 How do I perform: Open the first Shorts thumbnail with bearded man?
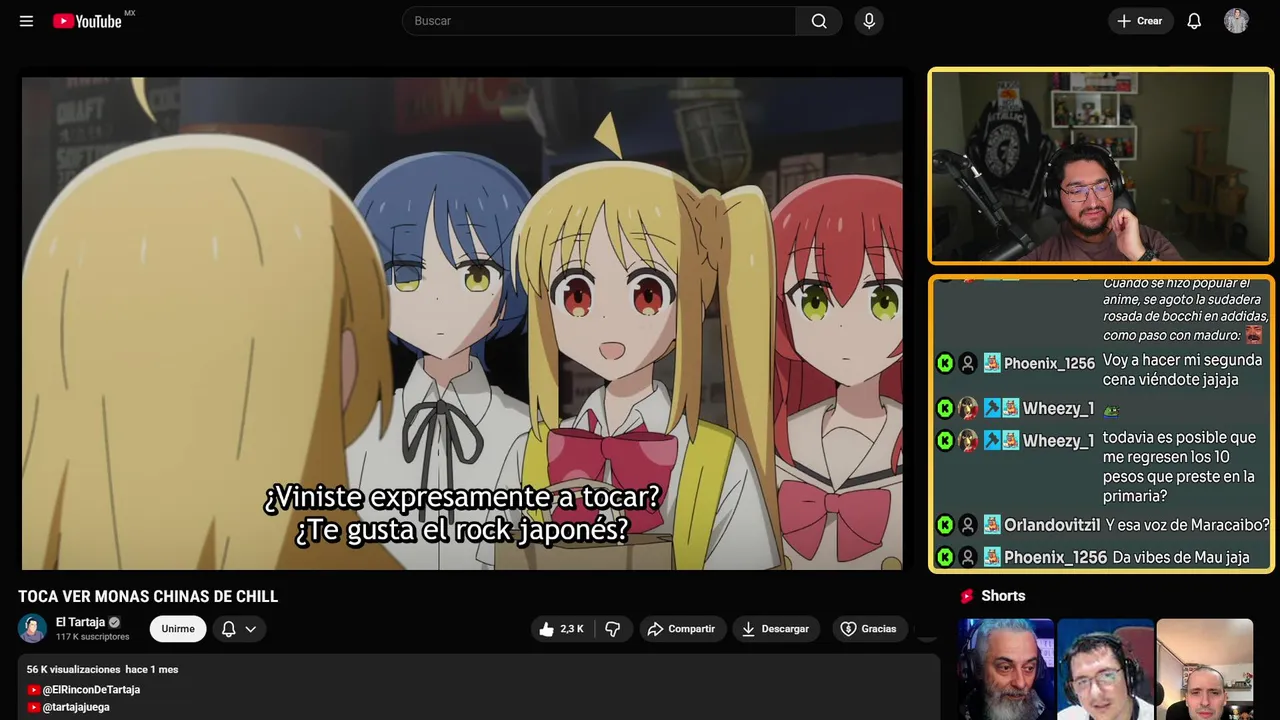coord(1006,669)
